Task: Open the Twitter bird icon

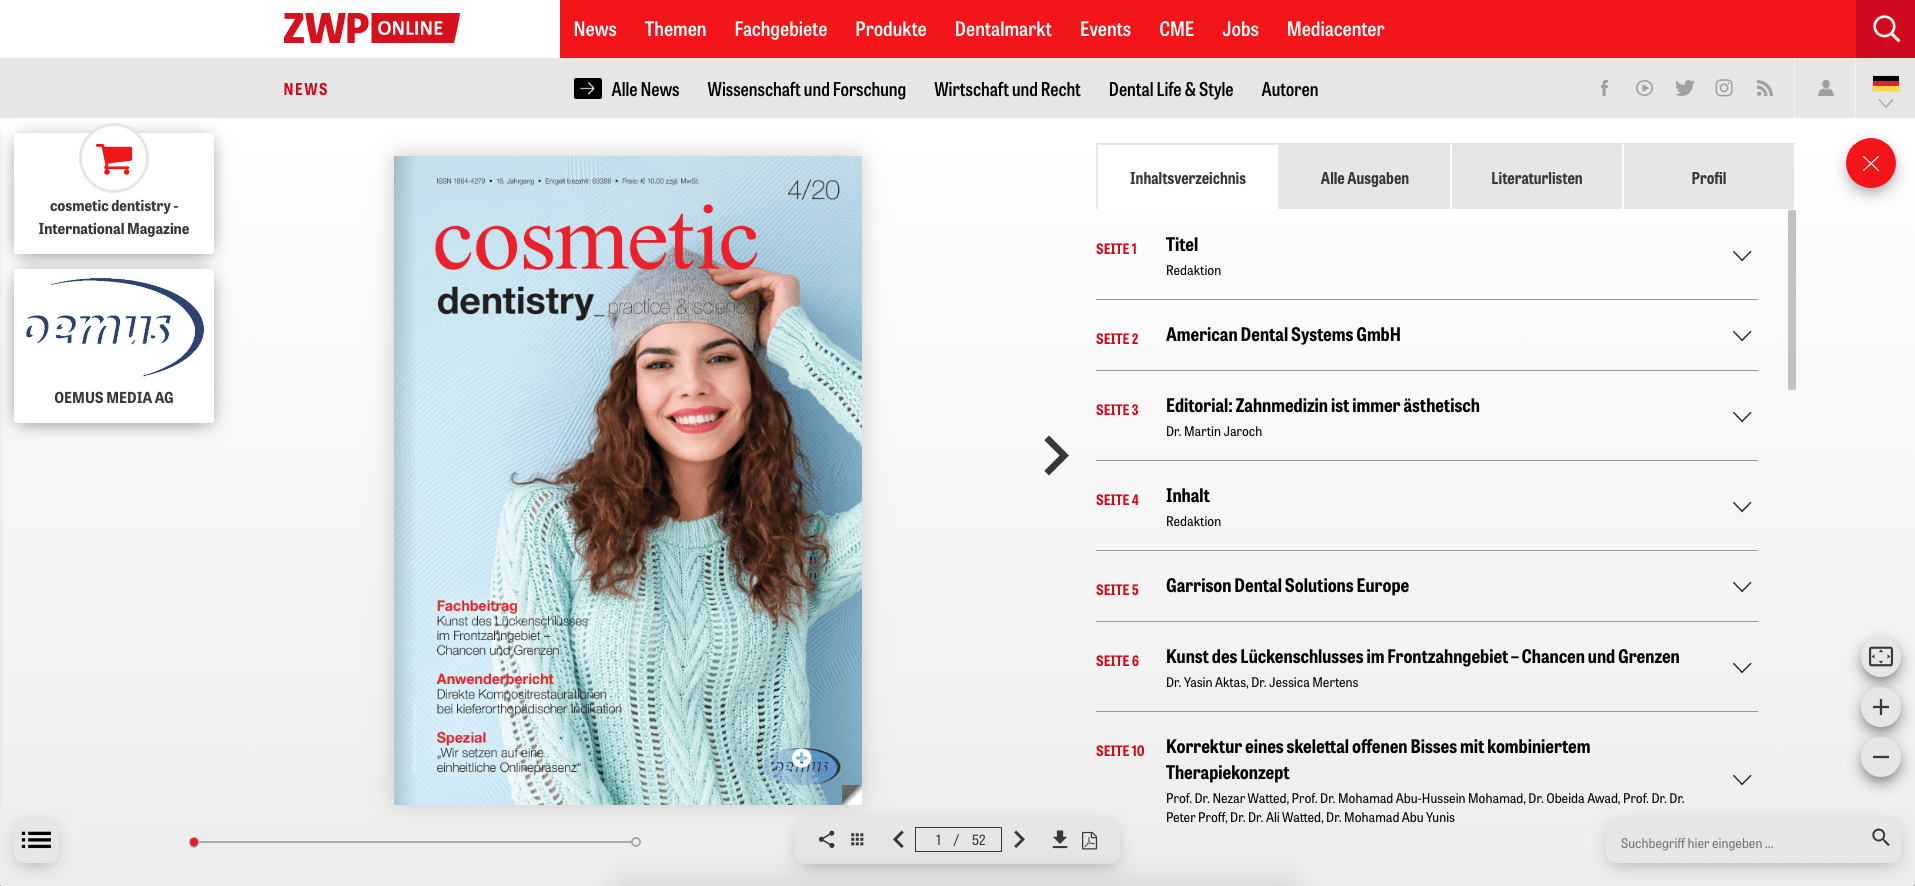Action: point(1684,88)
